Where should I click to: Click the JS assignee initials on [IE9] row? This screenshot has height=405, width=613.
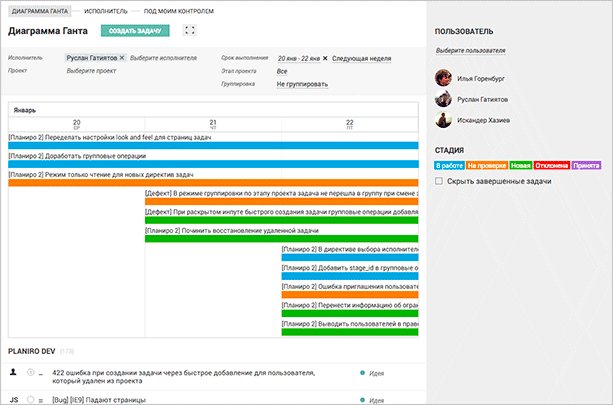[x=14, y=400]
